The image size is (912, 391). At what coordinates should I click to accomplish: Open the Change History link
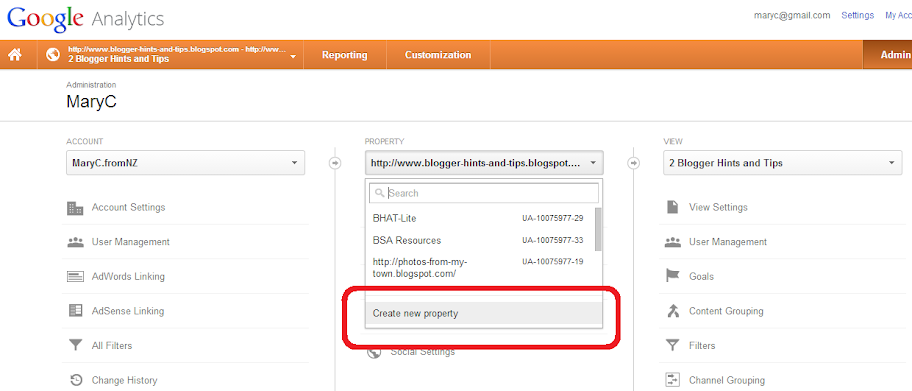(124, 381)
